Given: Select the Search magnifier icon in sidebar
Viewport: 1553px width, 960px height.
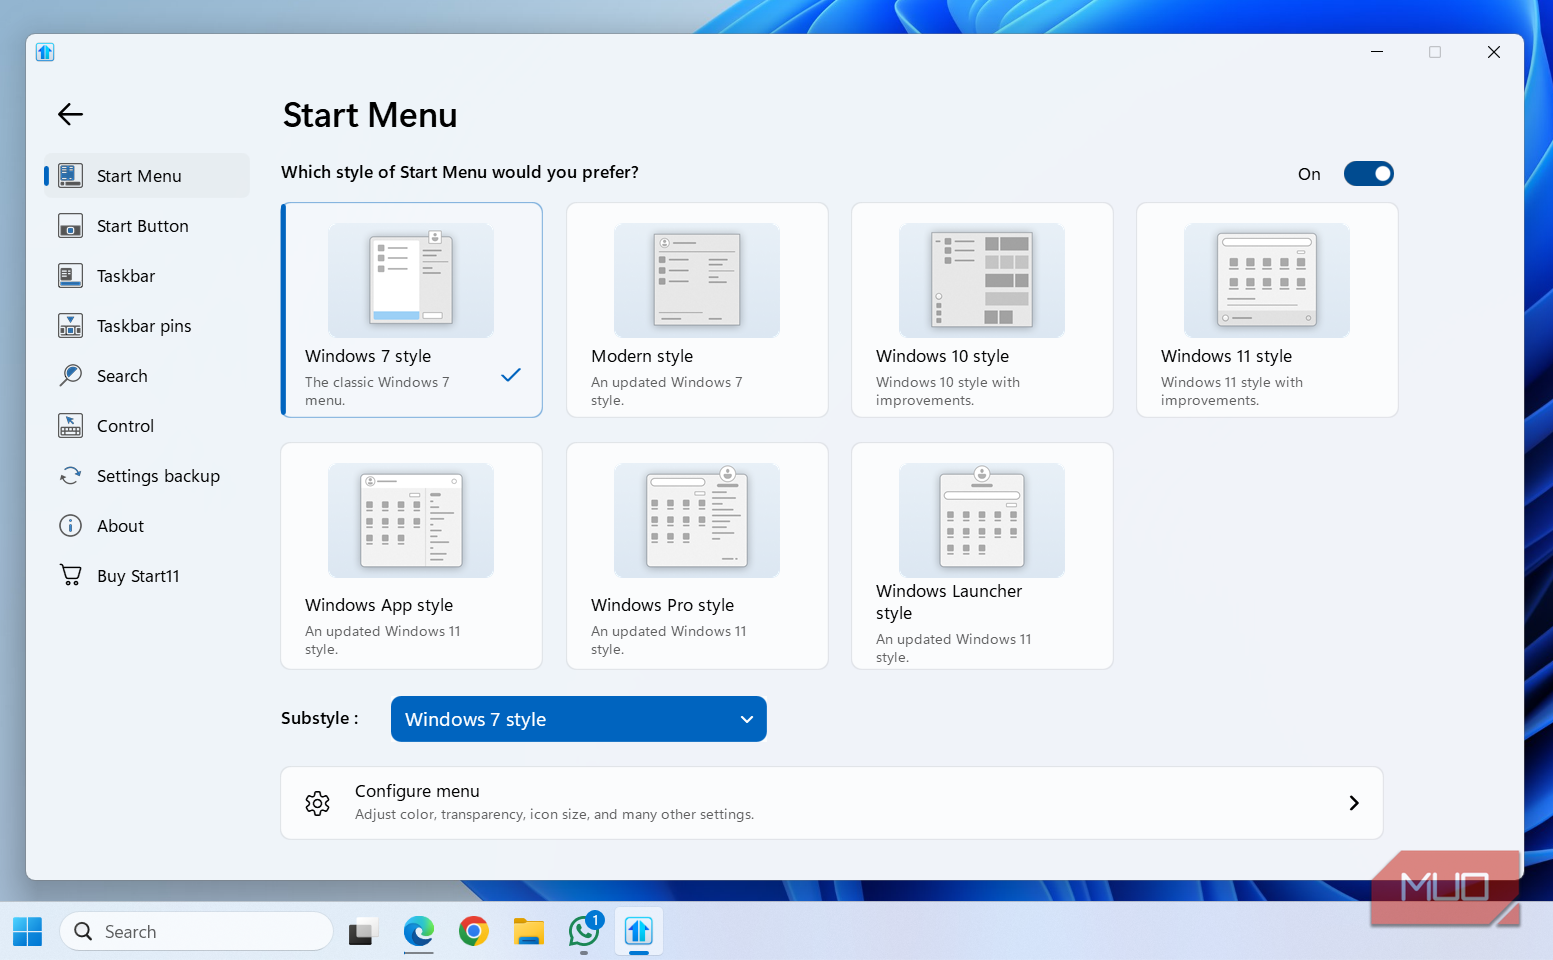Looking at the screenshot, I should coord(70,375).
